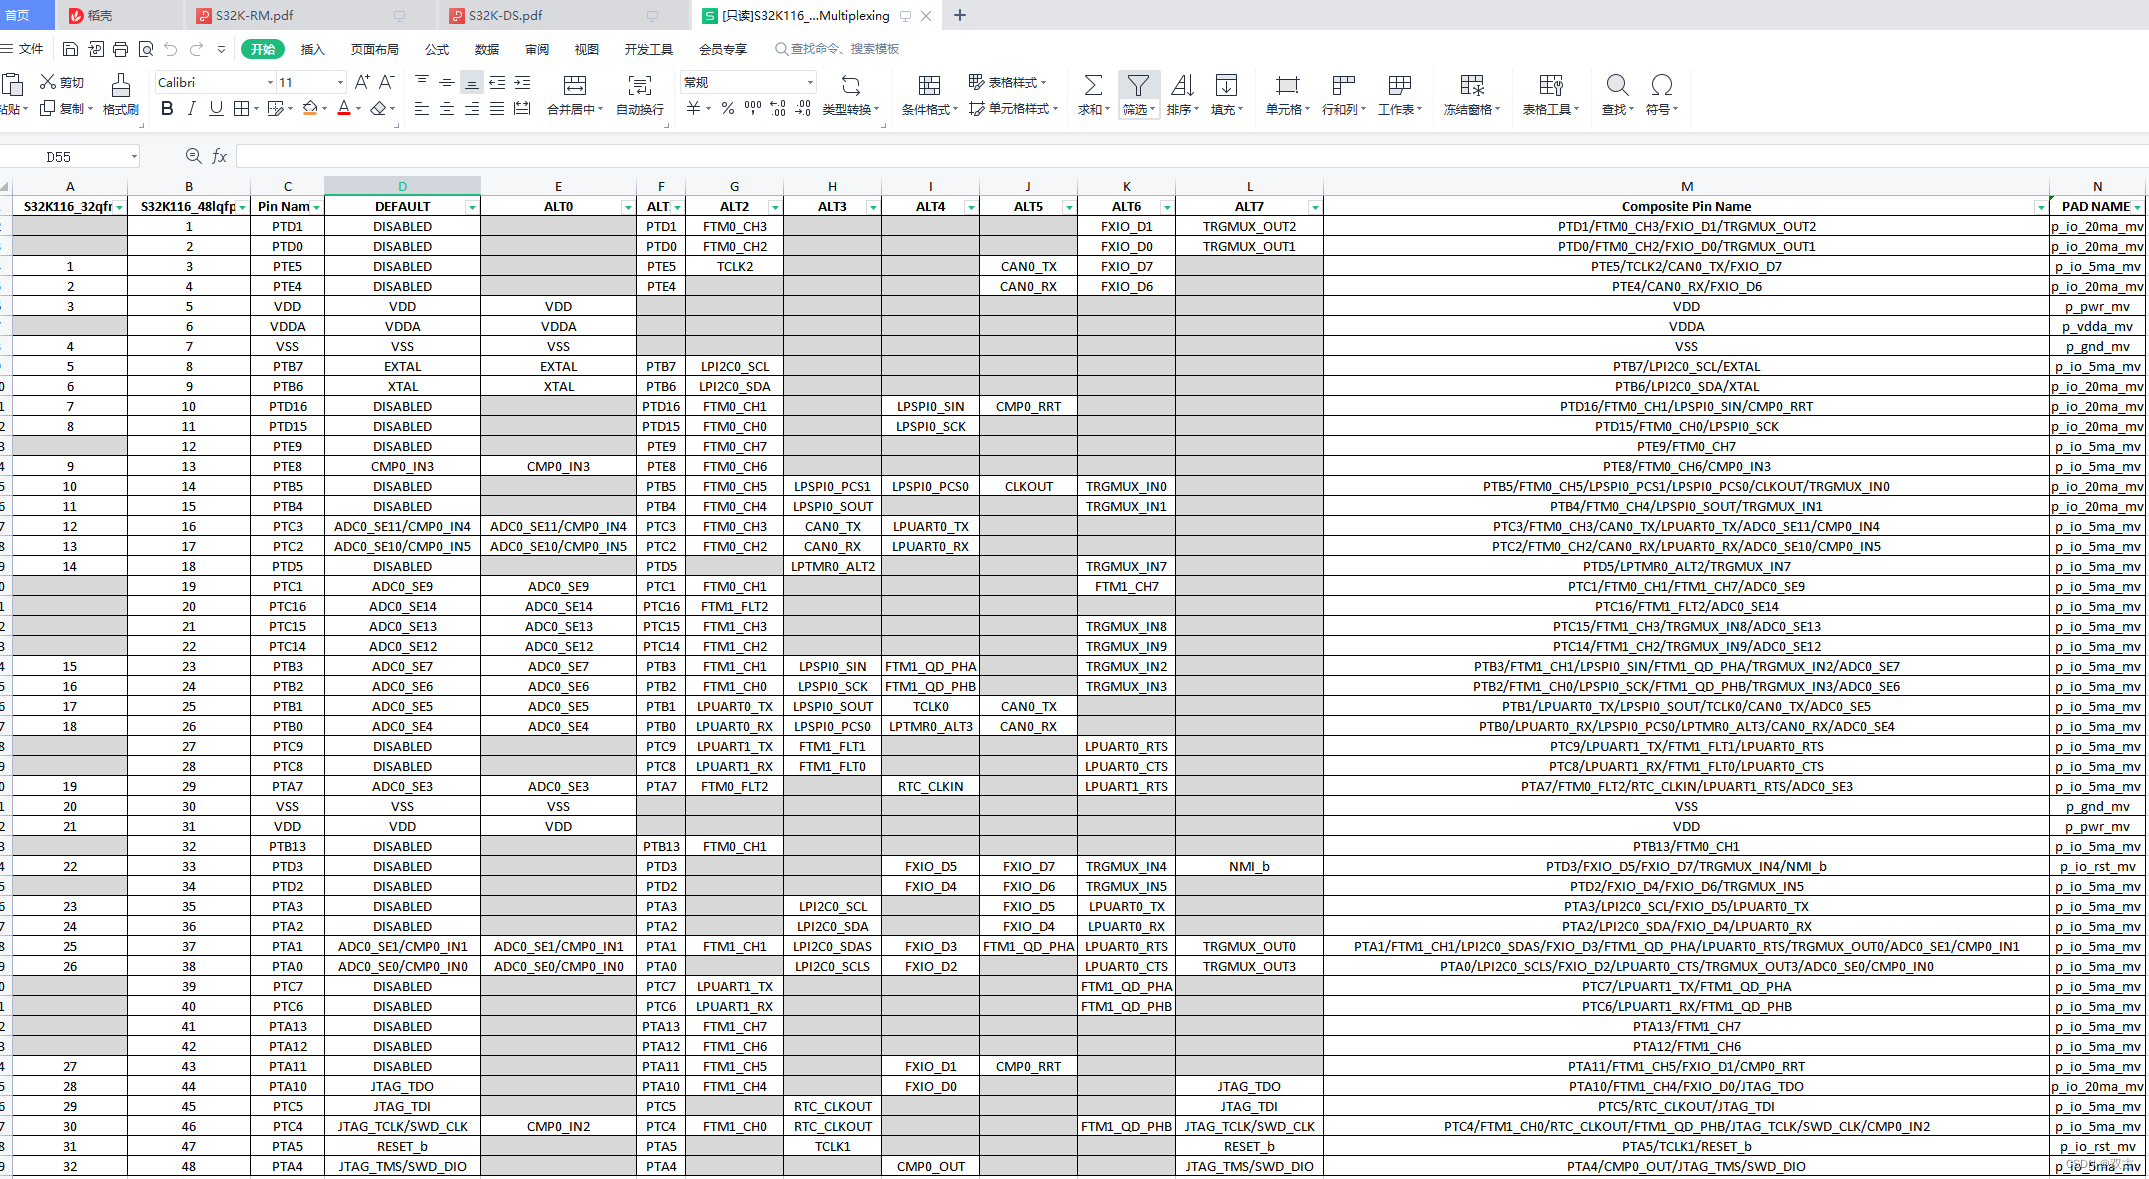2149x1179 pixels.
Task: Click the Format Painter (格式刷) icon
Action: [x=120, y=86]
